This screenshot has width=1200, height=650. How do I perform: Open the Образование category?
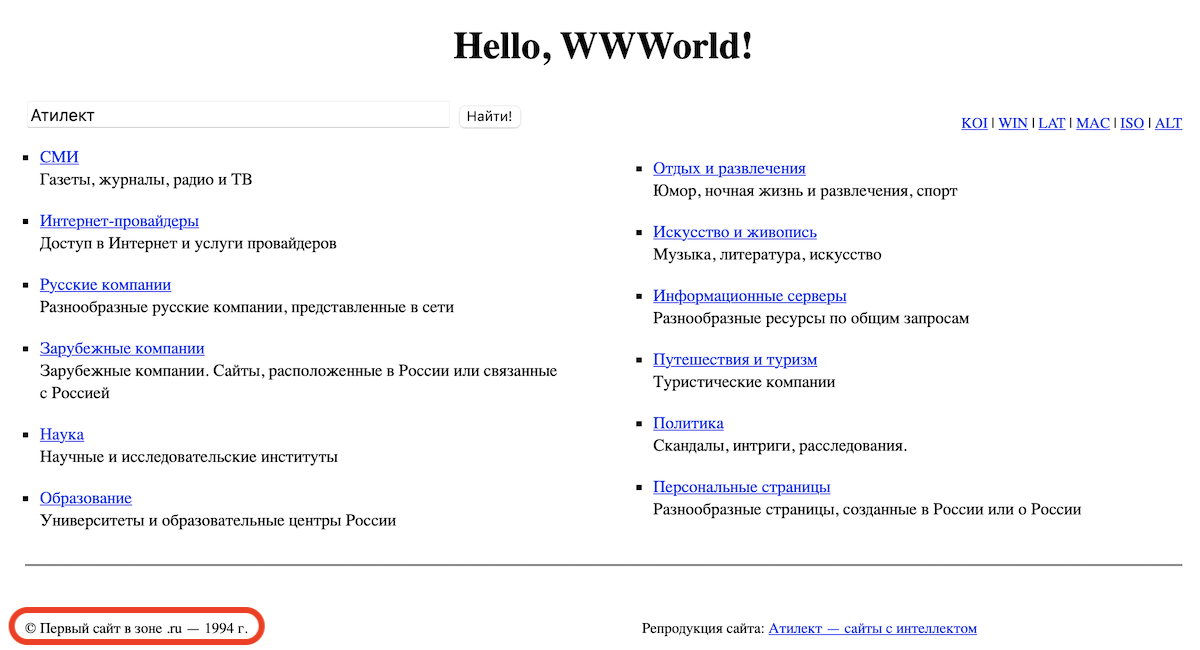[x=86, y=498]
